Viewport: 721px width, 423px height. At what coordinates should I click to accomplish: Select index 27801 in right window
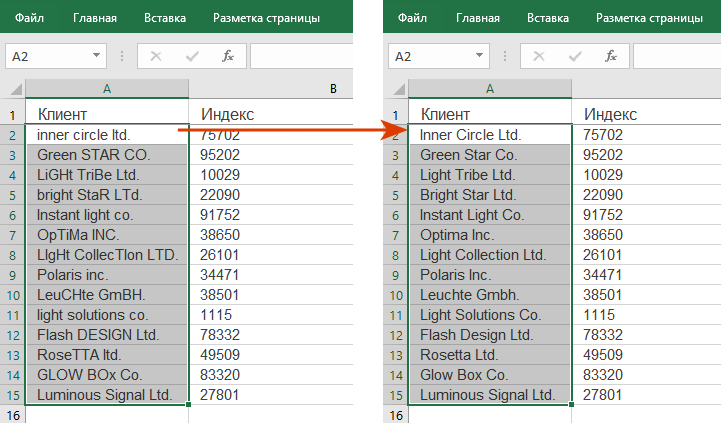pos(646,395)
